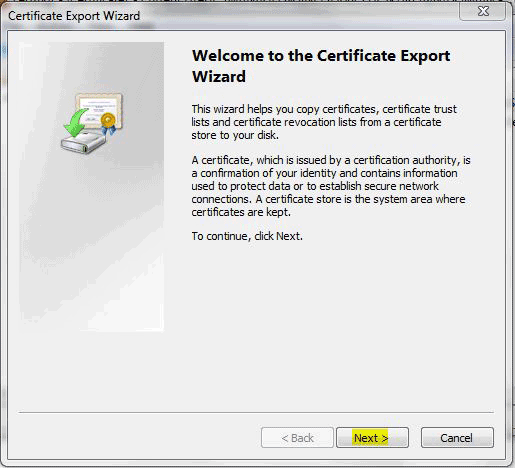The width and height of the screenshot is (515, 468).
Task: Click the text 'store to your disk.'
Action: (x=235, y=135)
